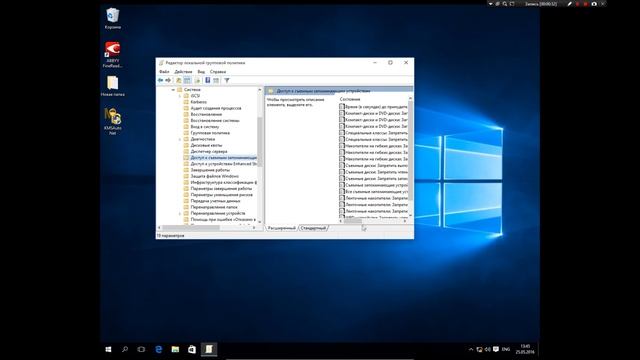Select the Перенаправление папок folder
The height and width of the screenshot is (360, 640).
coord(214,207)
